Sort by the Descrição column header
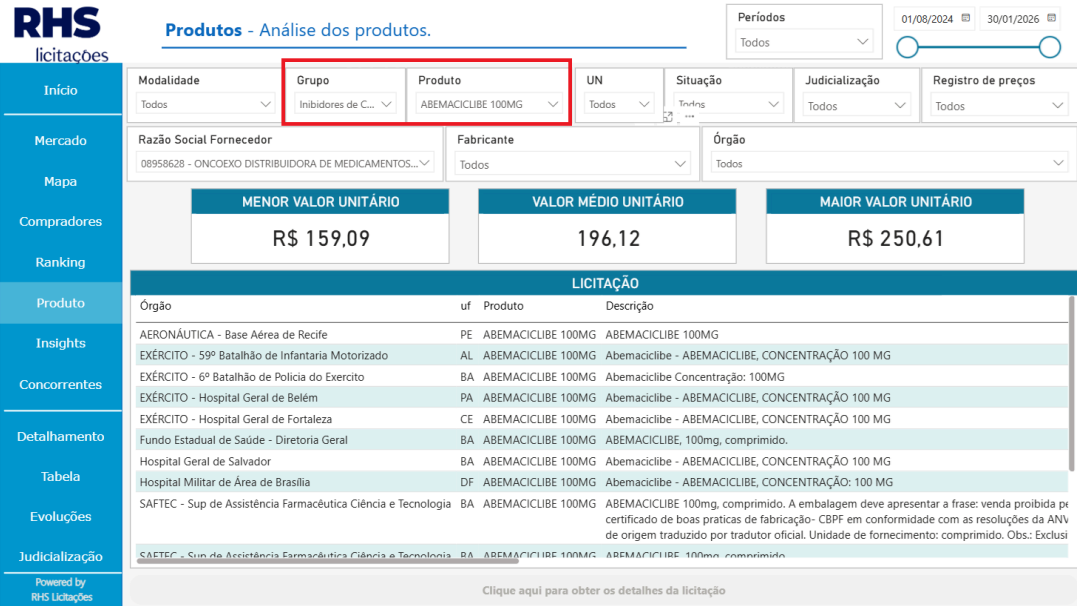1077x606 pixels. [629, 306]
